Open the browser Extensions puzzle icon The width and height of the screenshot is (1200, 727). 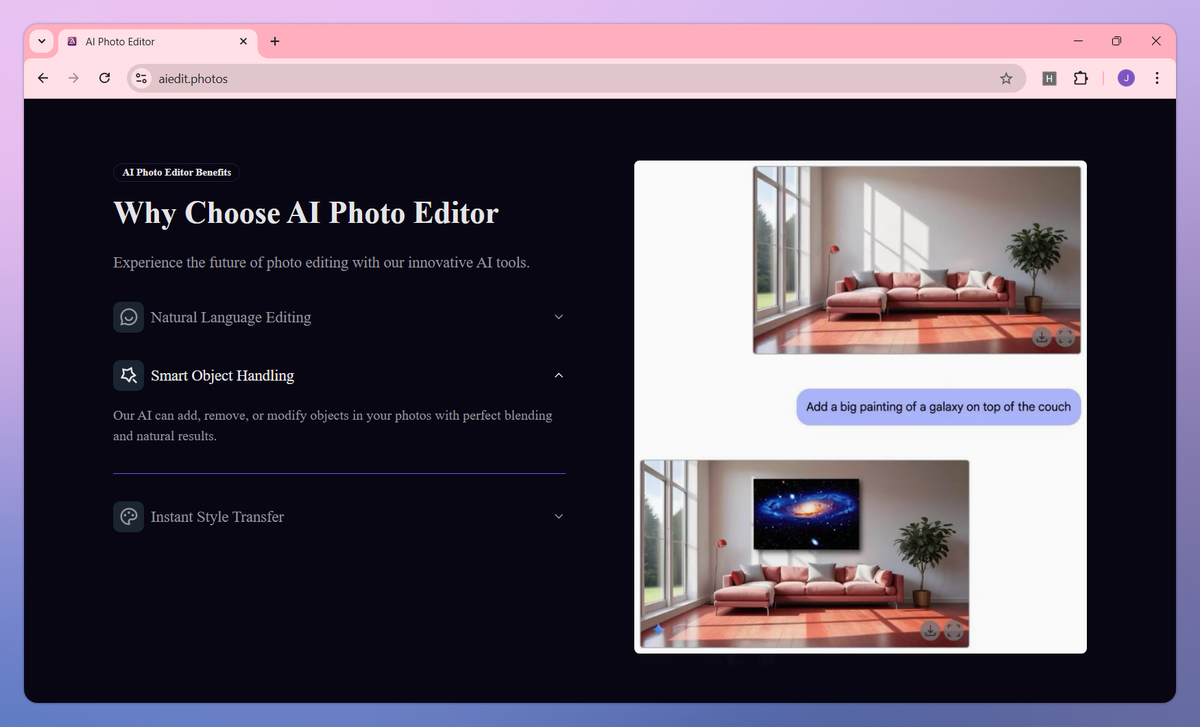tap(1080, 78)
